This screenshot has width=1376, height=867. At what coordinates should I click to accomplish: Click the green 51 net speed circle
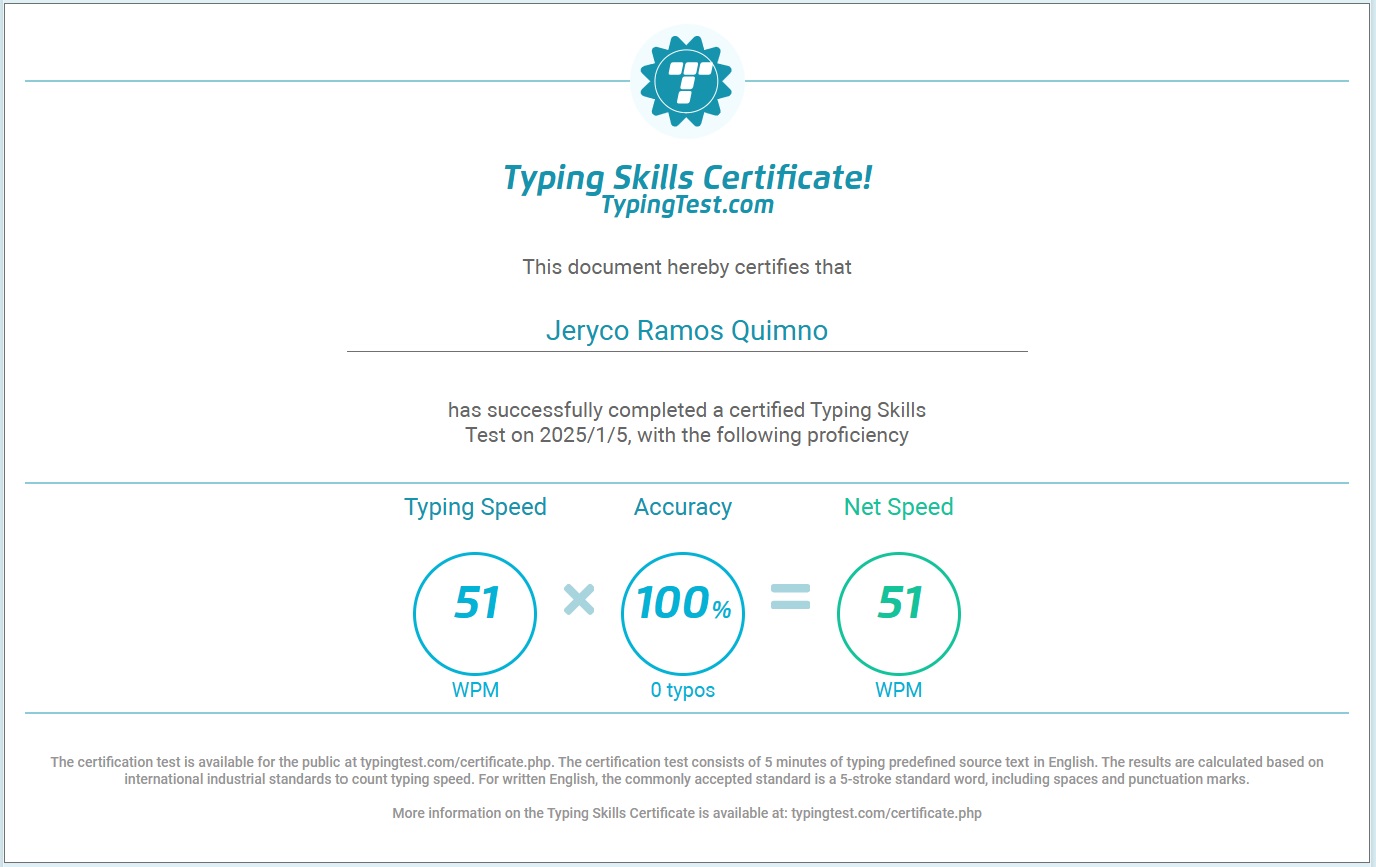899,613
